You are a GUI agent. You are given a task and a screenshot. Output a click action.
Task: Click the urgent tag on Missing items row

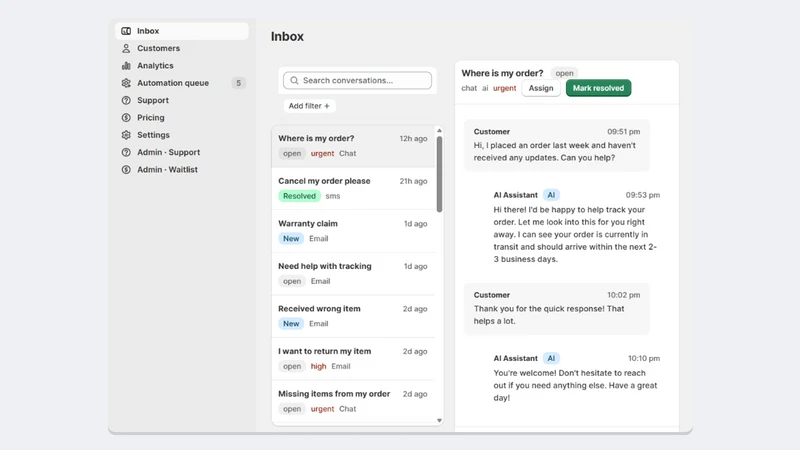[x=322, y=409]
